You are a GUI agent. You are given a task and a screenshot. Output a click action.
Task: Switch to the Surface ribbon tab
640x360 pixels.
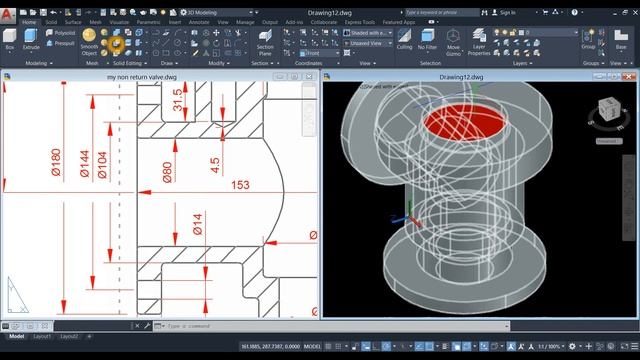(73, 22)
